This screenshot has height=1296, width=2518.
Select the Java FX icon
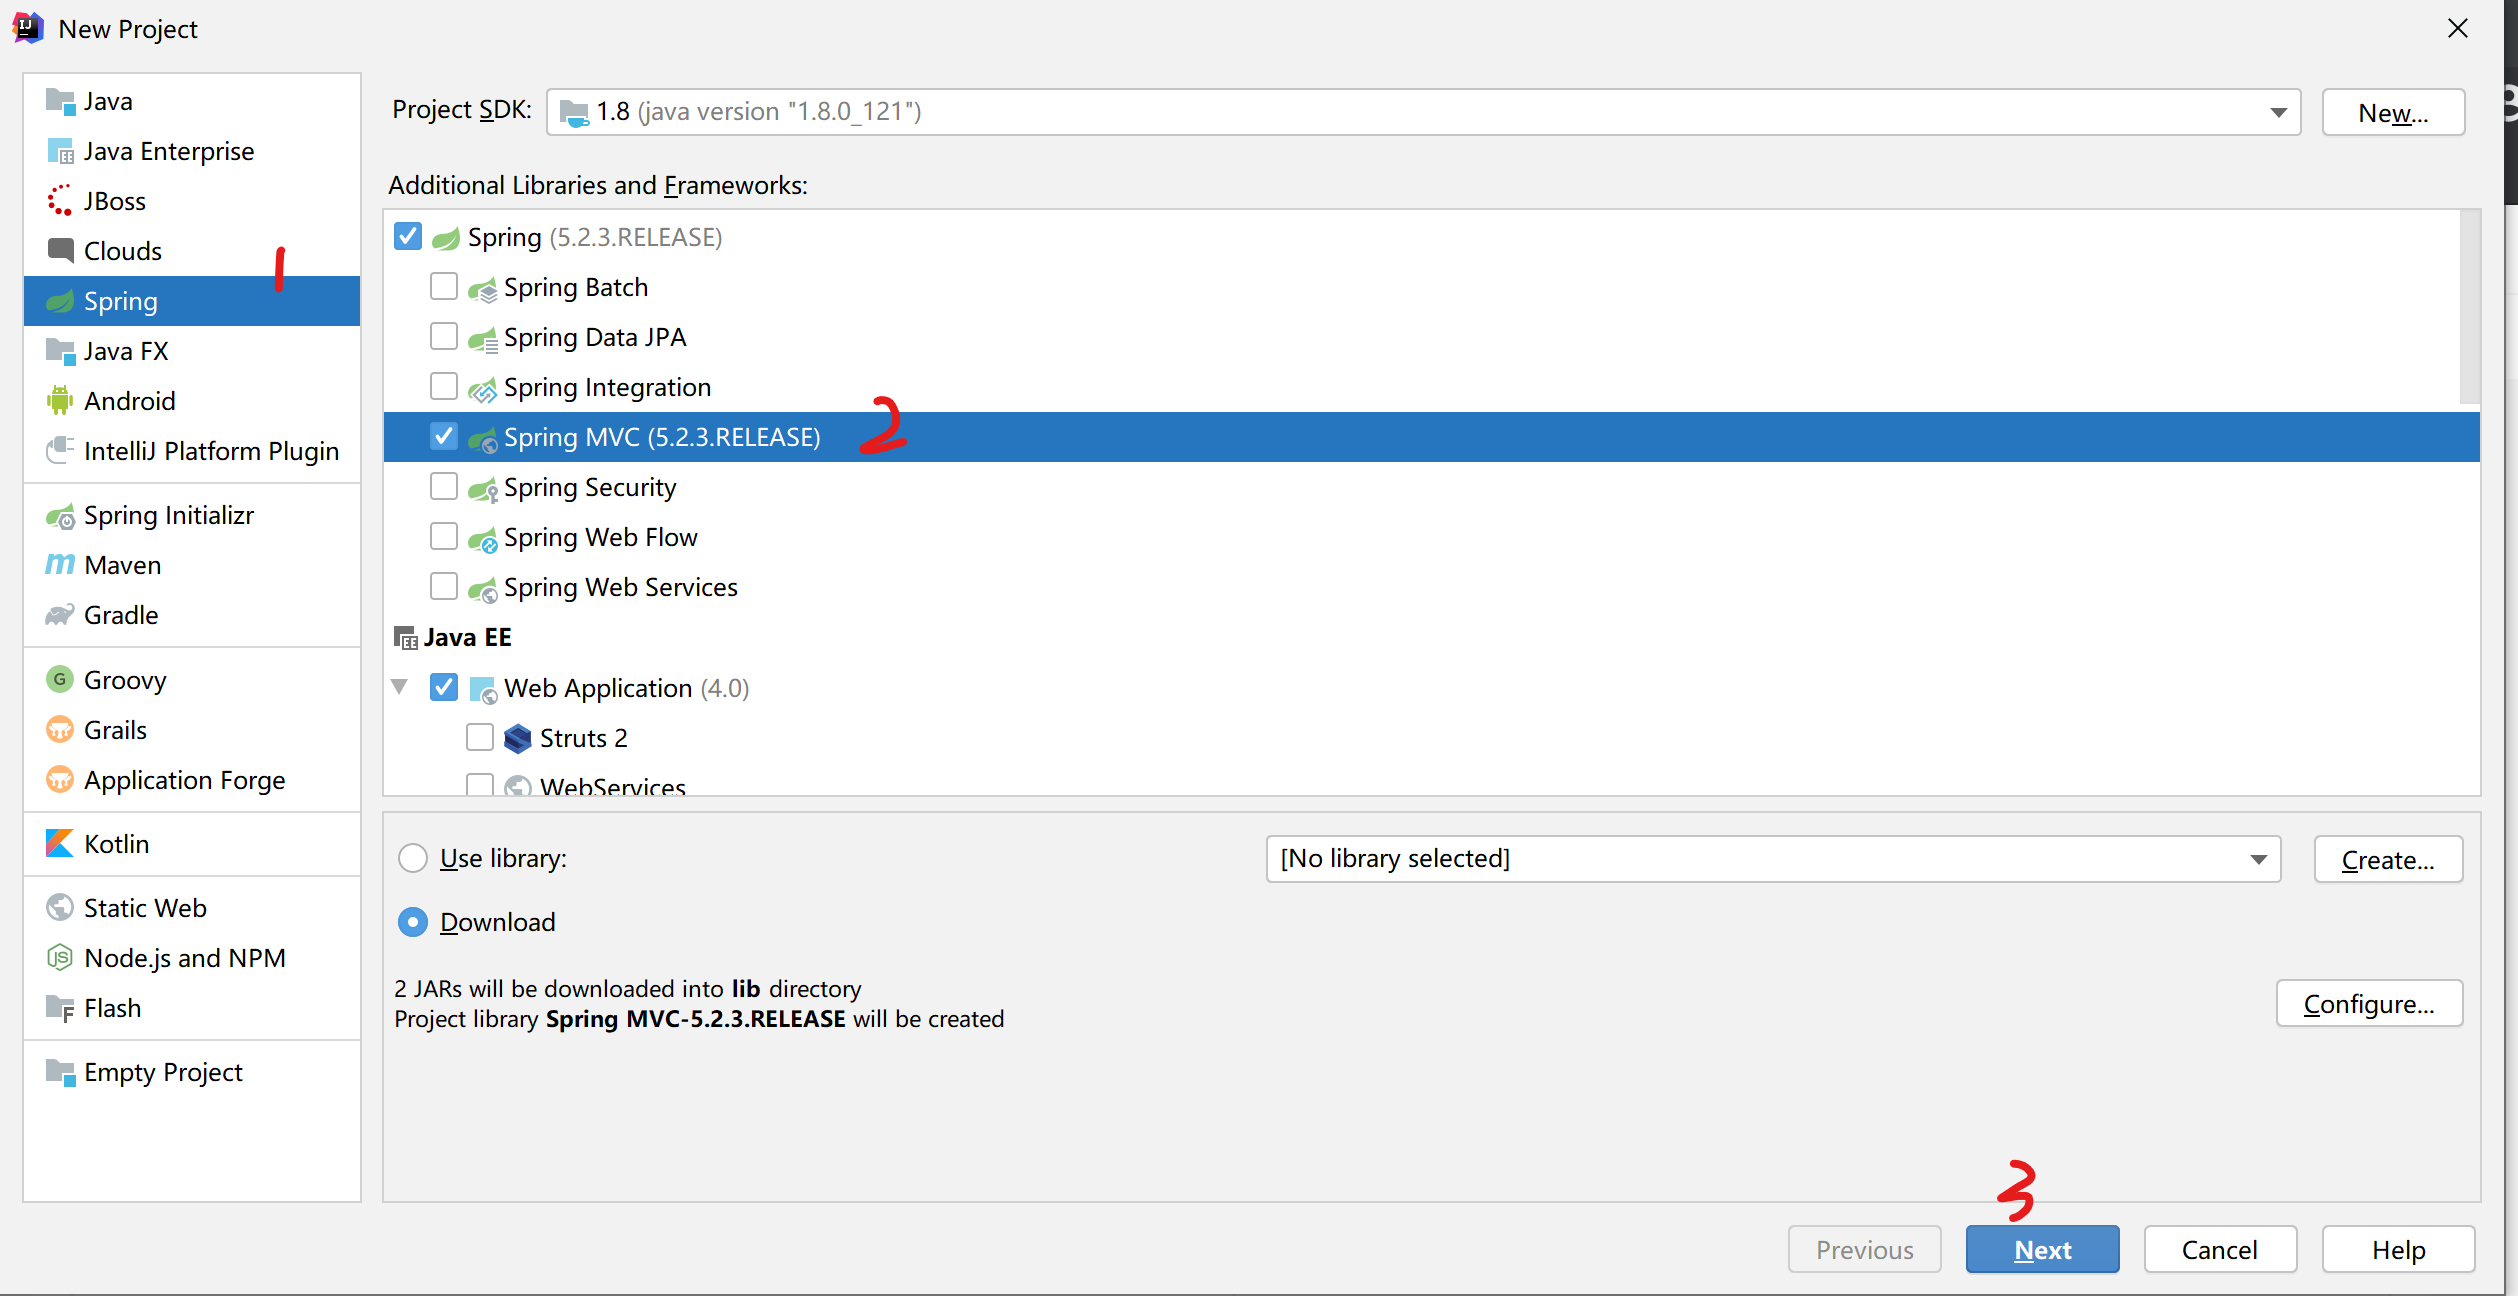pyautogui.click(x=60, y=351)
